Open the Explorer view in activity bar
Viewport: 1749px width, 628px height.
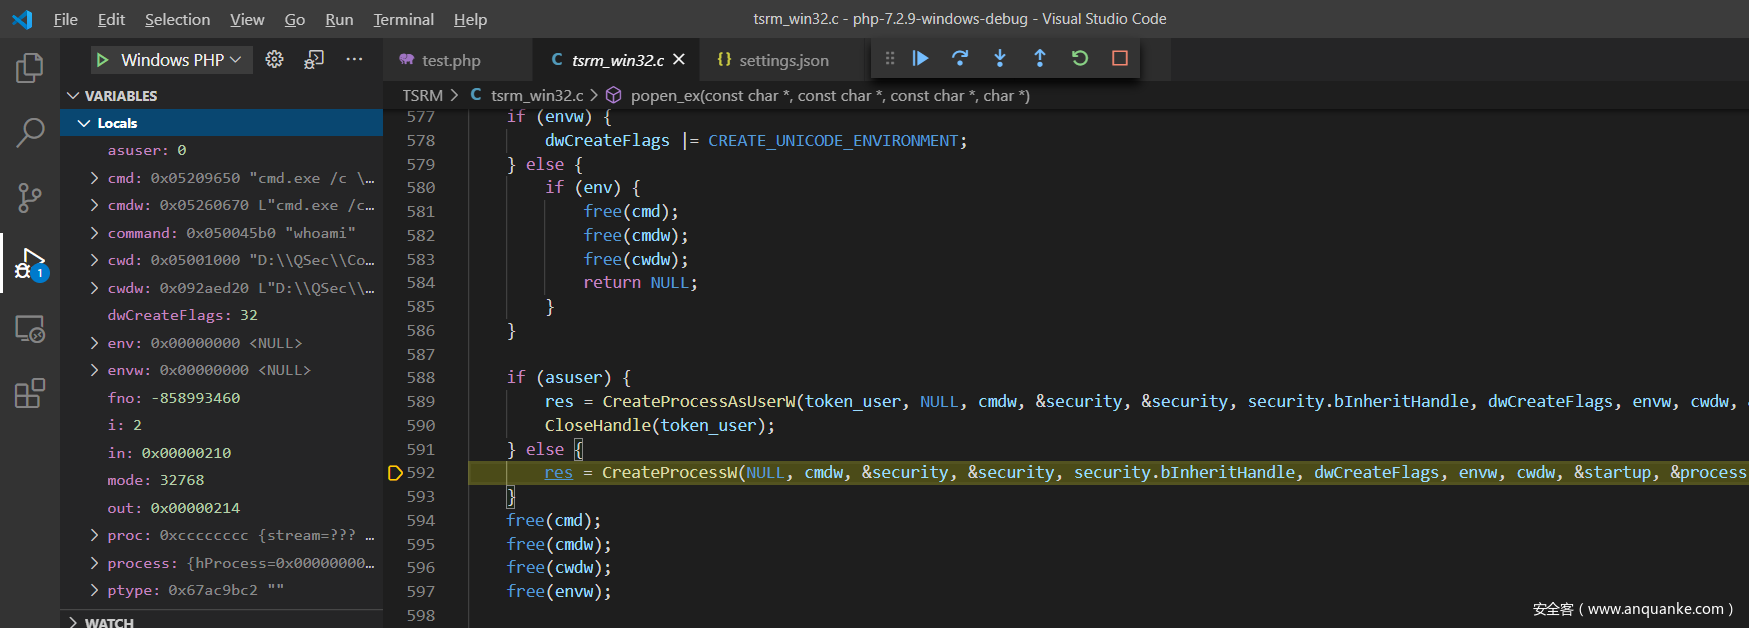coord(30,68)
